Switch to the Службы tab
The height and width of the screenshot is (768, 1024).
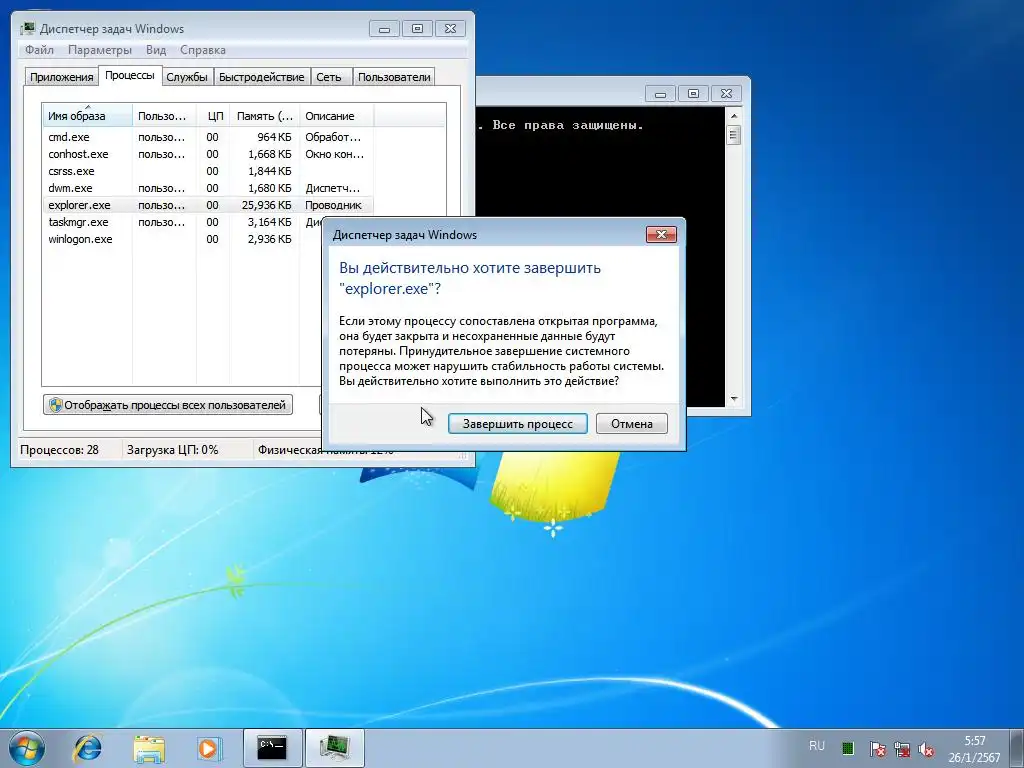point(187,77)
